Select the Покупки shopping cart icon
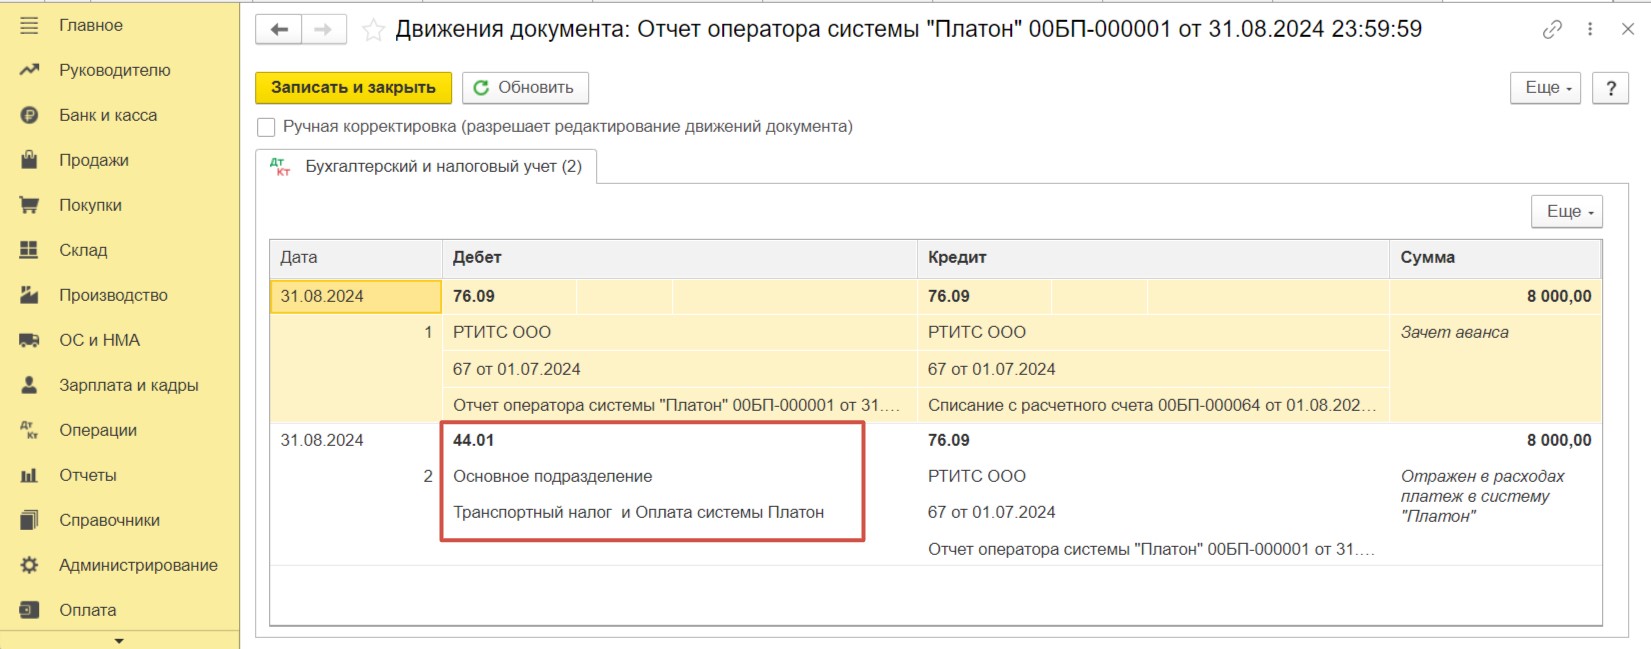This screenshot has width=1651, height=649. [29, 205]
